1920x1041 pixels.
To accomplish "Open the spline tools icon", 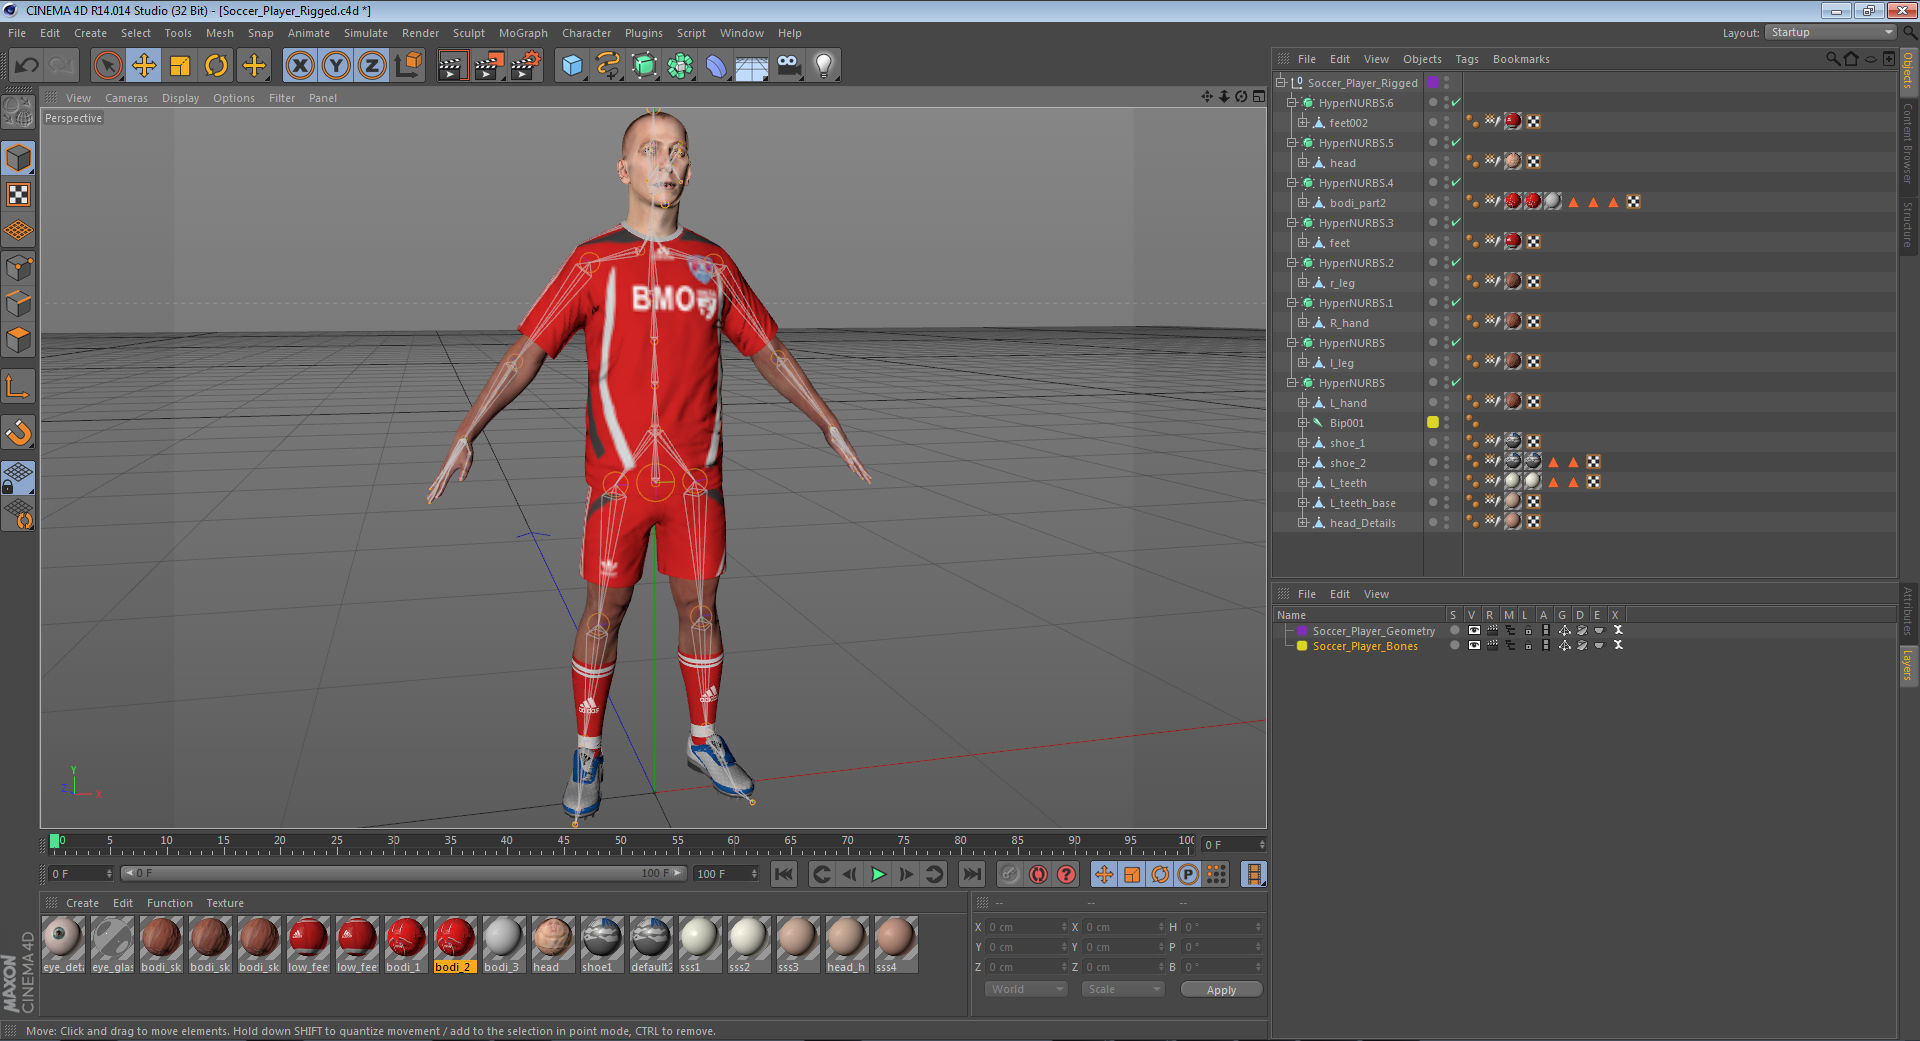I will click(608, 66).
